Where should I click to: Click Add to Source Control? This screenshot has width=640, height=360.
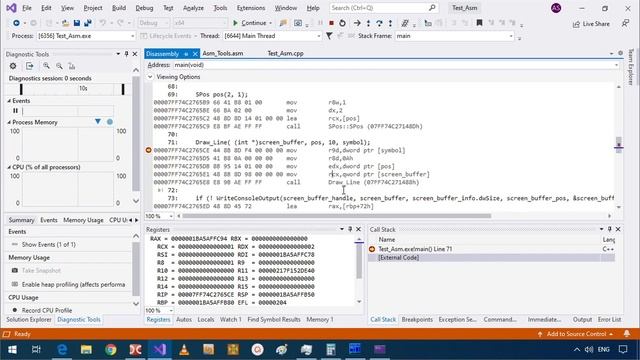click(576, 334)
